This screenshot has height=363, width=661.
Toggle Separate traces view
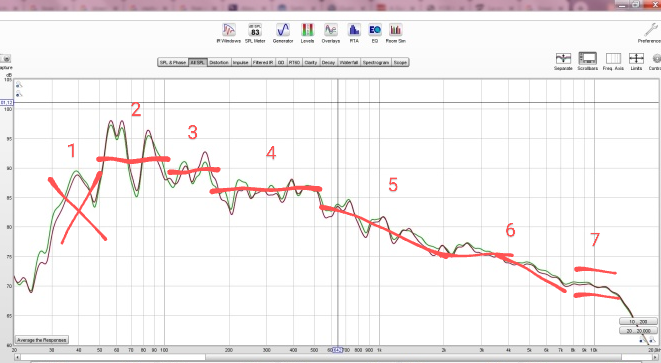[563, 61]
